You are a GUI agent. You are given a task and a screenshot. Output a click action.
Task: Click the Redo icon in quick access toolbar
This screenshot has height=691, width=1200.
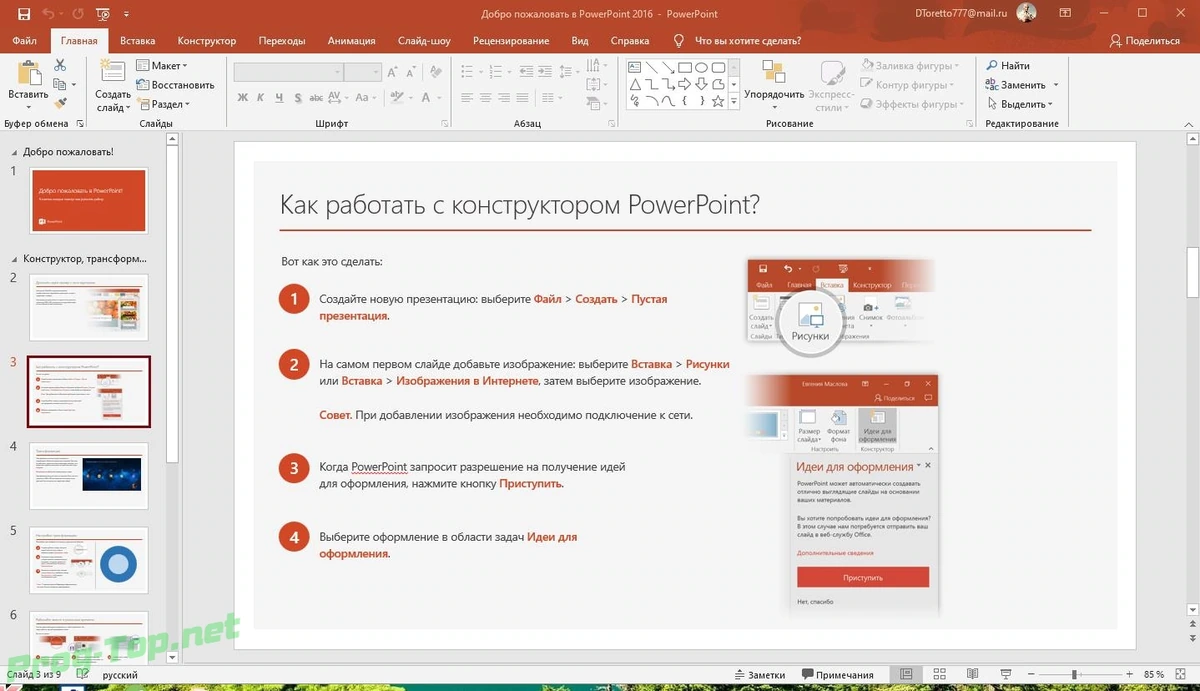click(x=78, y=14)
